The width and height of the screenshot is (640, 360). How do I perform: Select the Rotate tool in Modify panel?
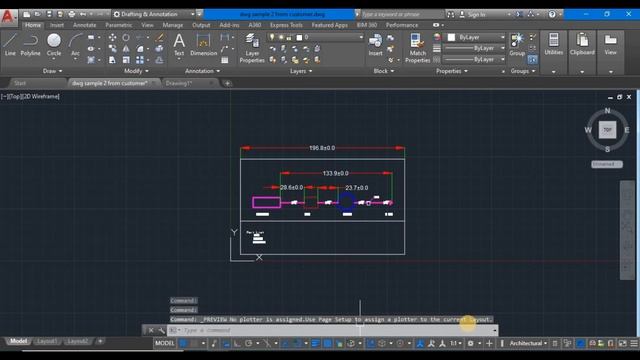point(126,38)
